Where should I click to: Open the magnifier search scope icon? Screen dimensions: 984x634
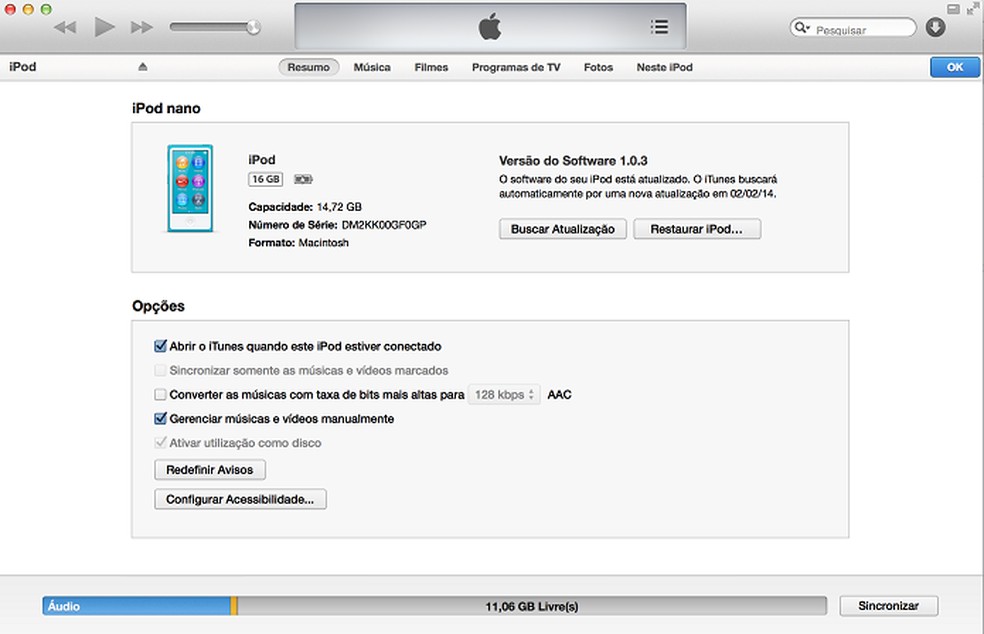tap(802, 27)
